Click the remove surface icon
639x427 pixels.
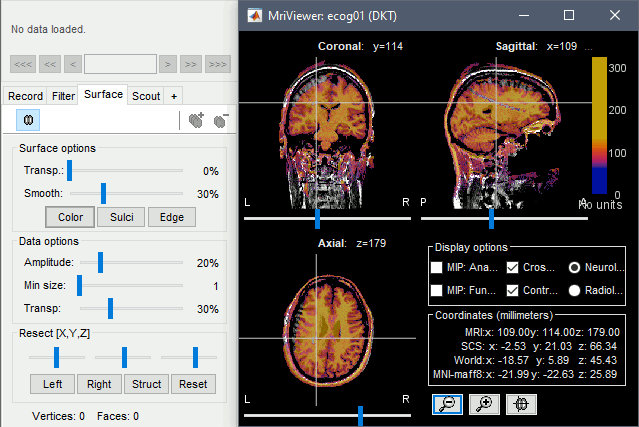coord(220,120)
